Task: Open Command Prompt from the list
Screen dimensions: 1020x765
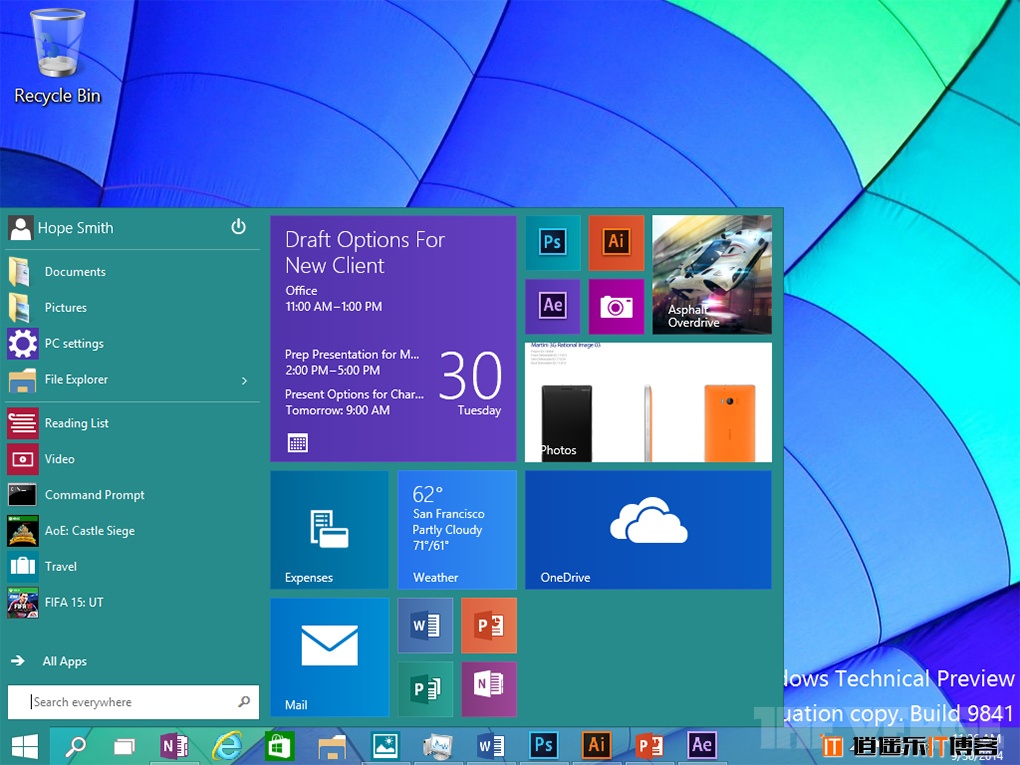Action: coord(133,495)
